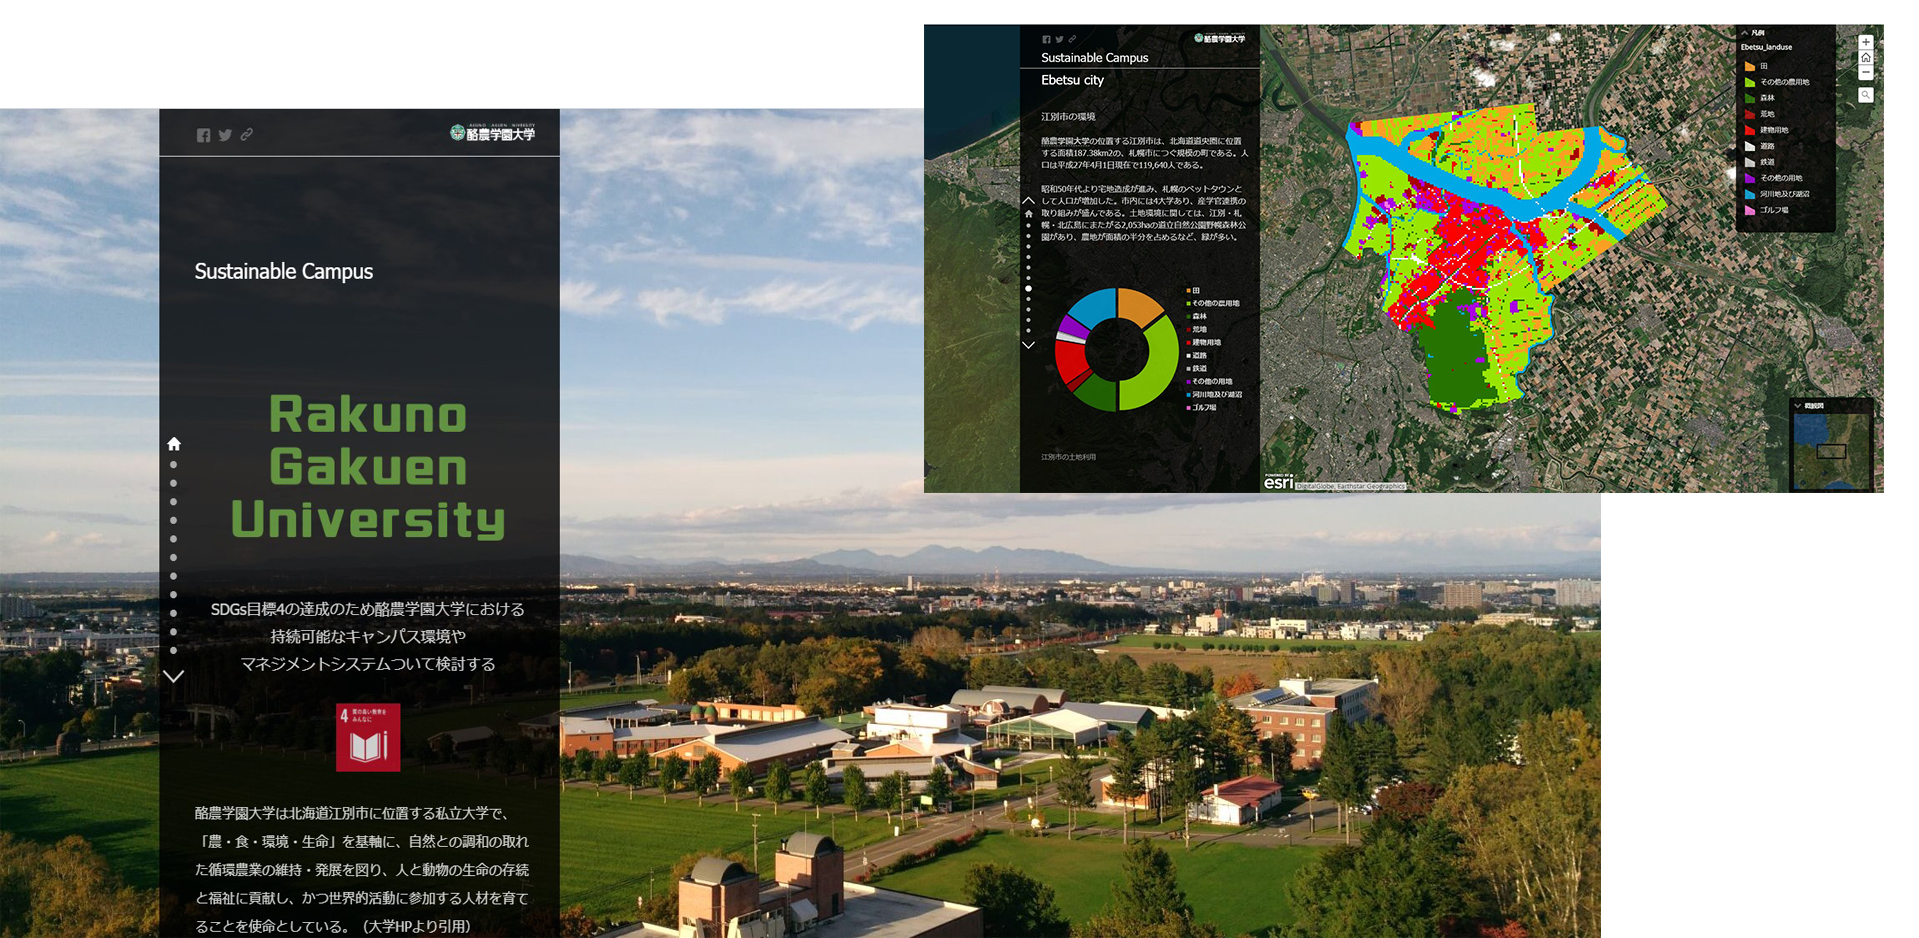This screenshot has width=1919, height=938.
Task: Share cover page via Facebook icon
Action: pyautogui.click(x=203, y=135)
